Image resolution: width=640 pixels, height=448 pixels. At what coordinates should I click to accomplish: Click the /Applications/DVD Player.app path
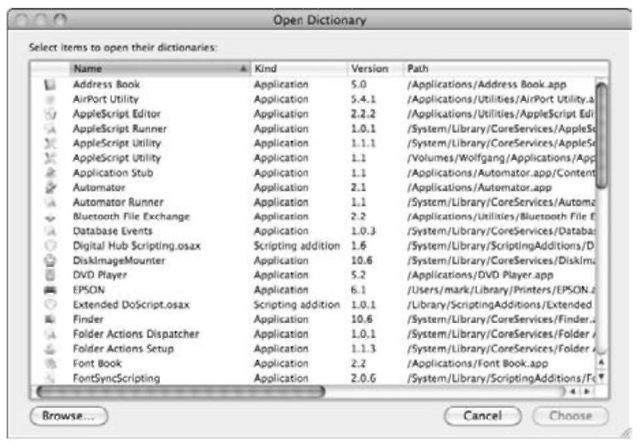(x=480, y=275)
